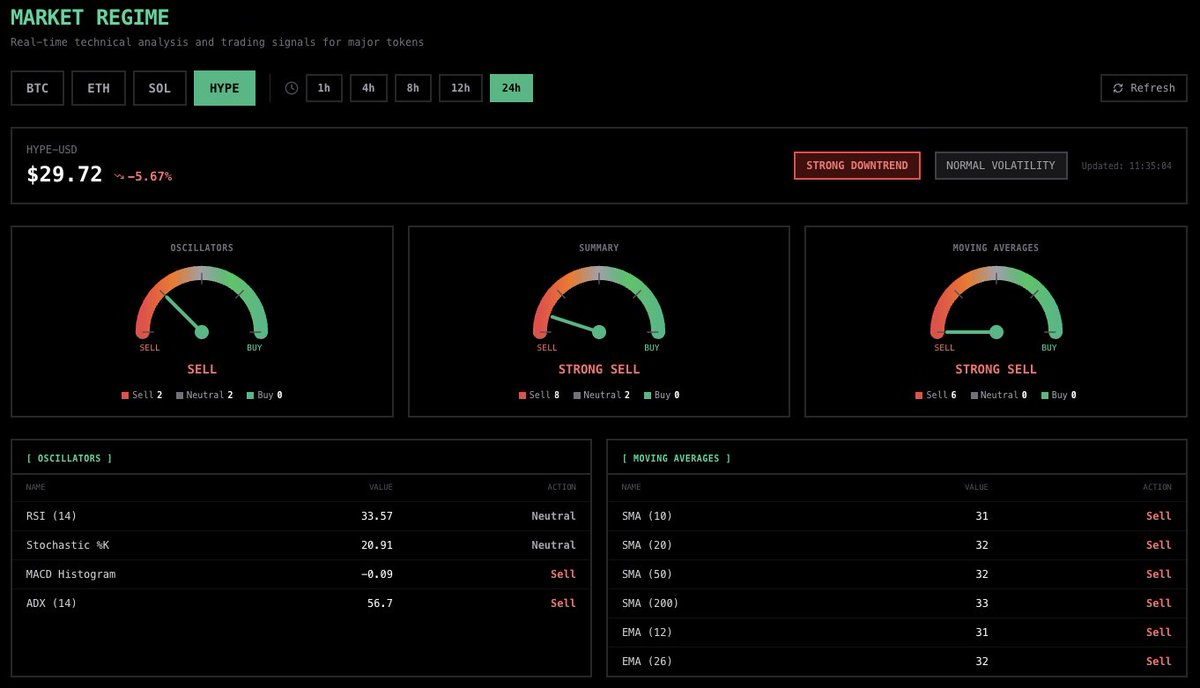This screenshot has width=1200, height=688.
Task: Click the ADX (14) row name
Action: click(x=51, y=603)
